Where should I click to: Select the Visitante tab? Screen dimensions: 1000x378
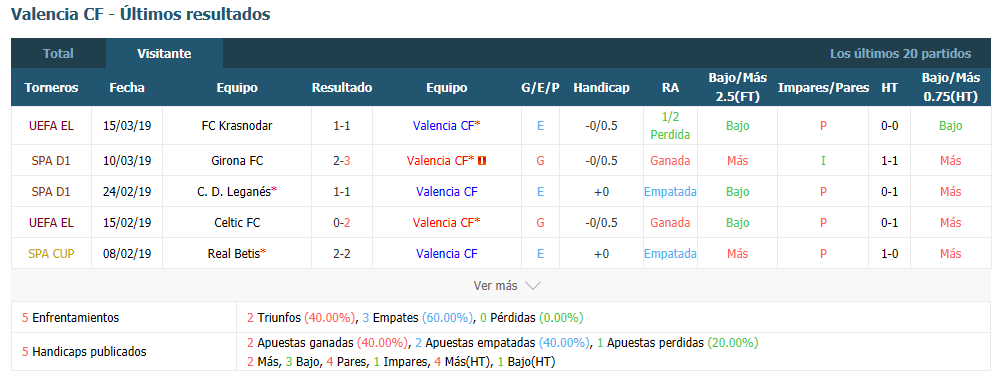click(x=164, y=54)
